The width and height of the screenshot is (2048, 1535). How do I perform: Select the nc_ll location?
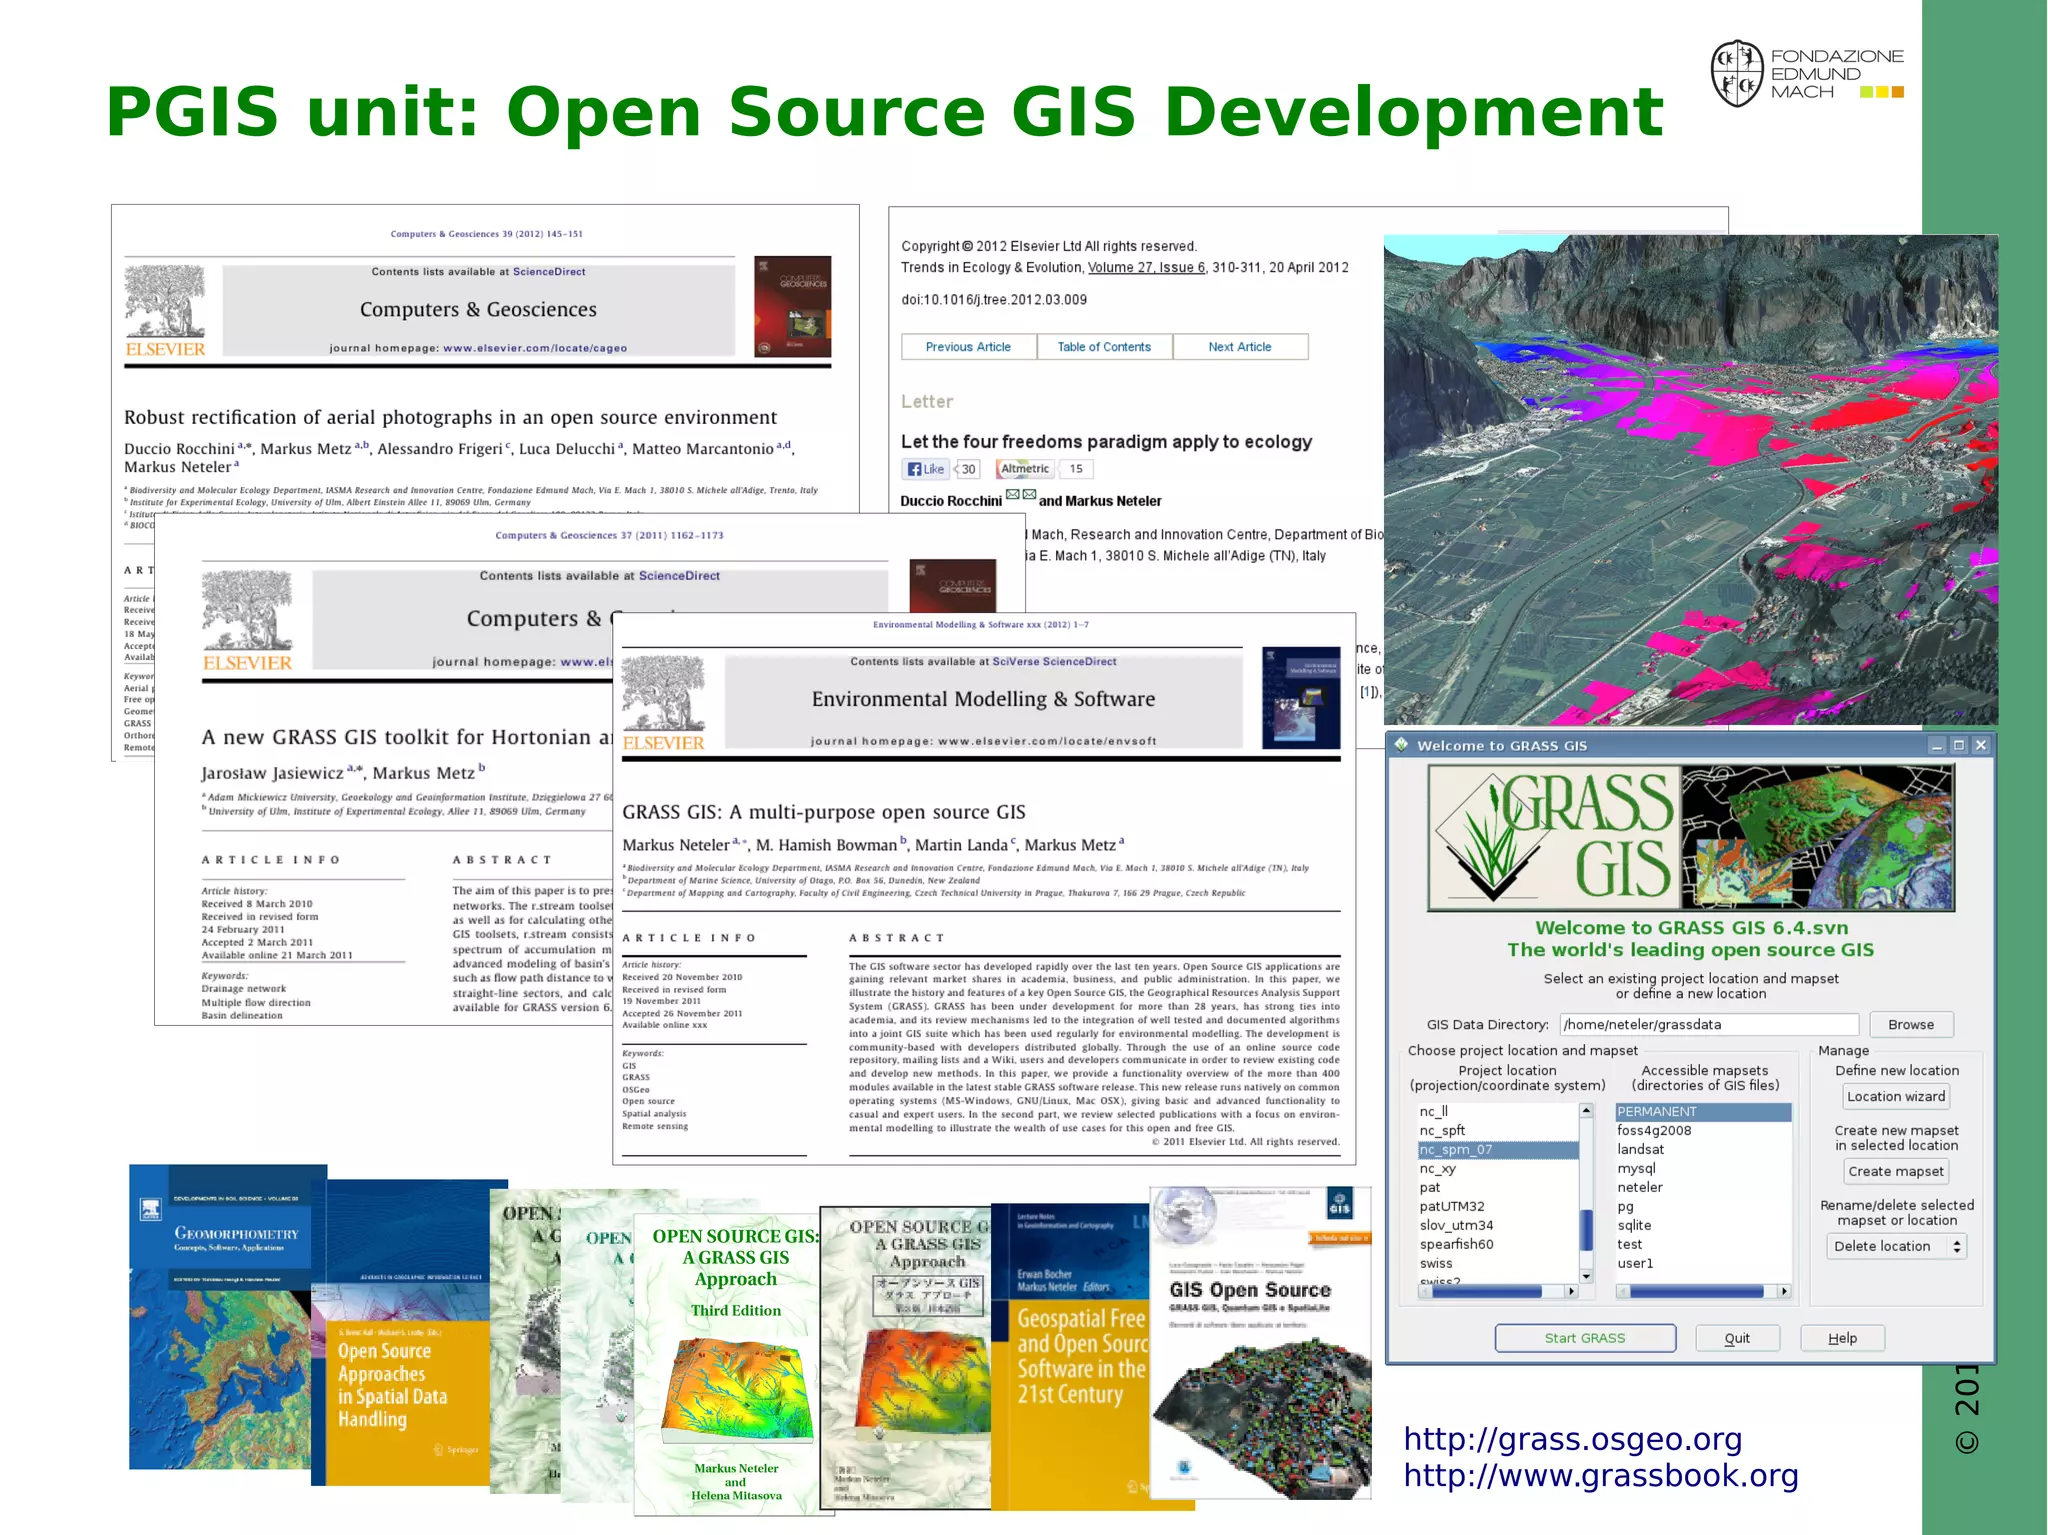click(x=1497, y=1111)
